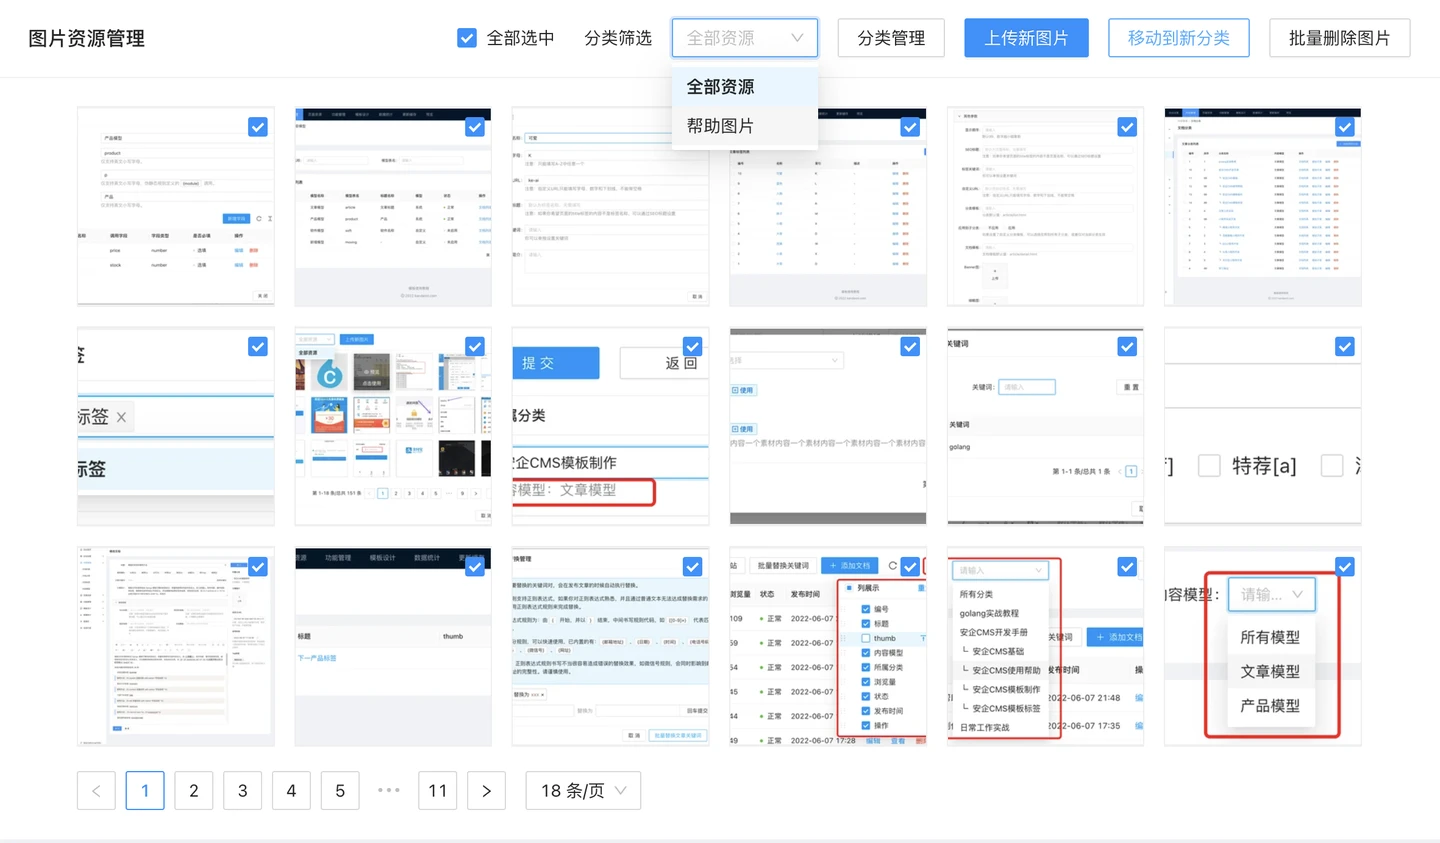Go to the previous page arrow
The image size is (1440, 843).
point(96,791)
